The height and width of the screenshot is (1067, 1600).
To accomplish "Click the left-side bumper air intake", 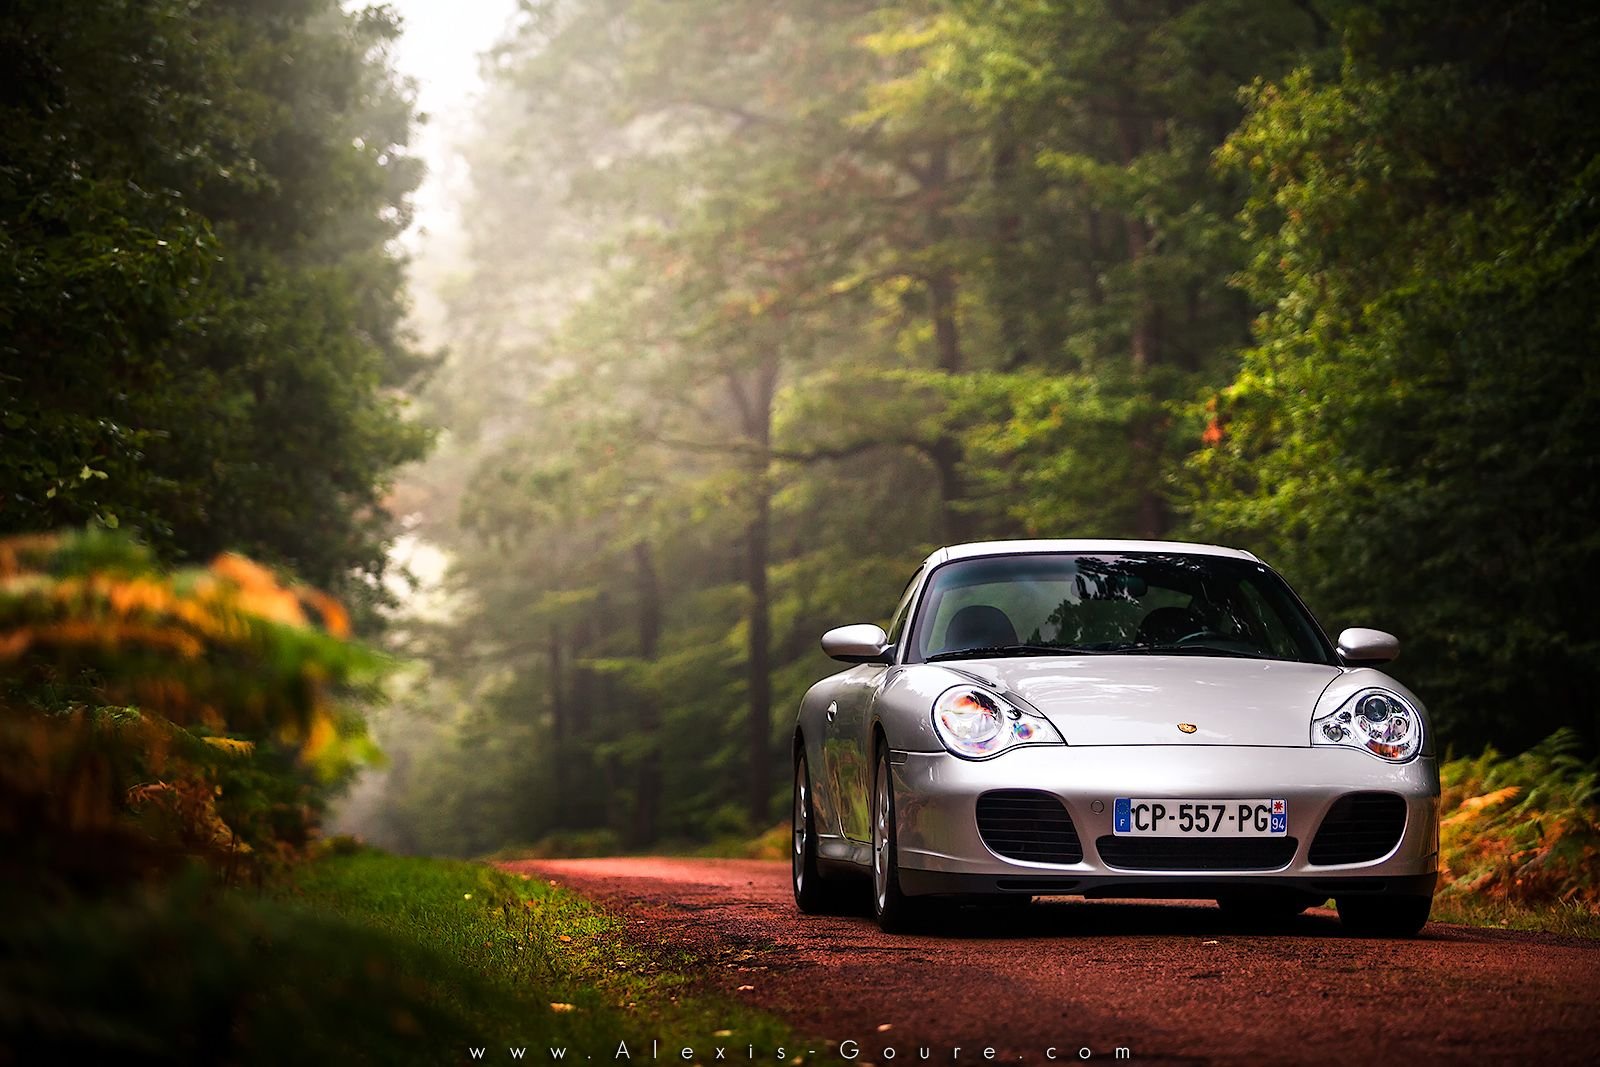I will click(1029, 827).
